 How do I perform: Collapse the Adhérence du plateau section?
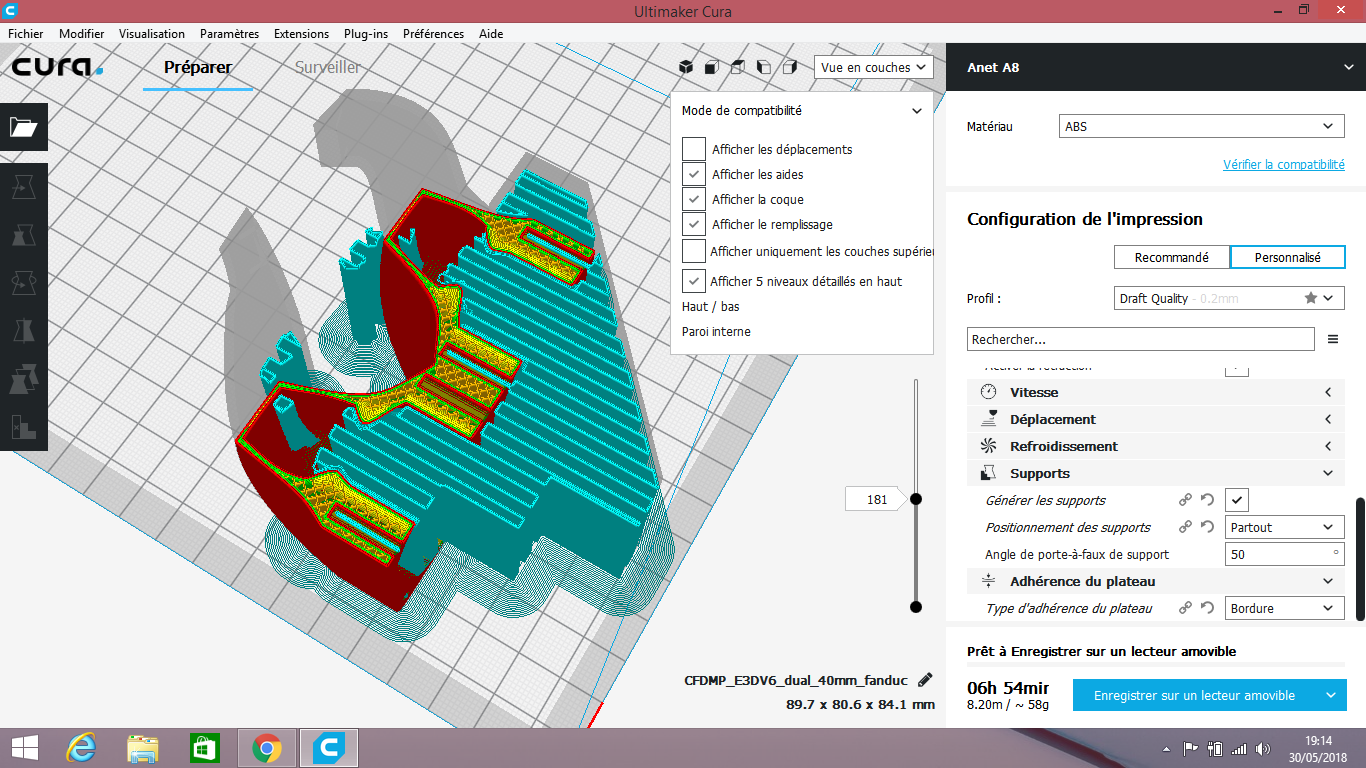pos(1156,581)
